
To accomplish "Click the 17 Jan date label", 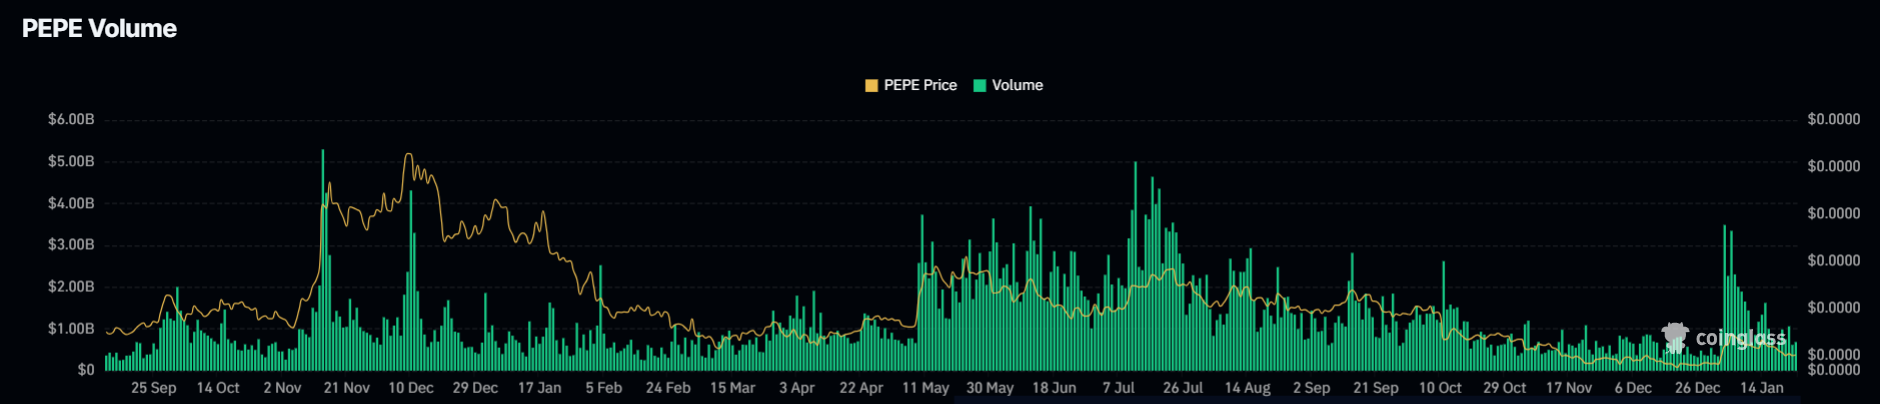I will (540, 388).
